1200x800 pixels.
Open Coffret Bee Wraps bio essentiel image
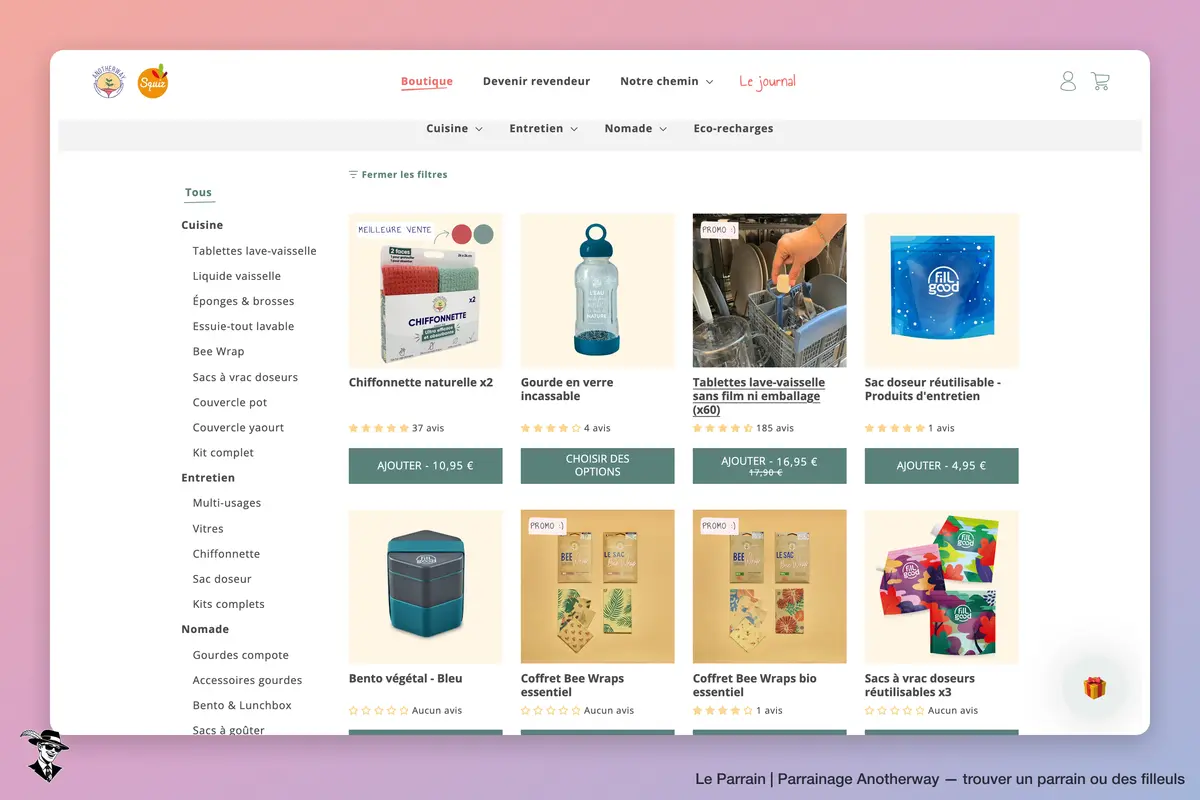coord(769,586)
